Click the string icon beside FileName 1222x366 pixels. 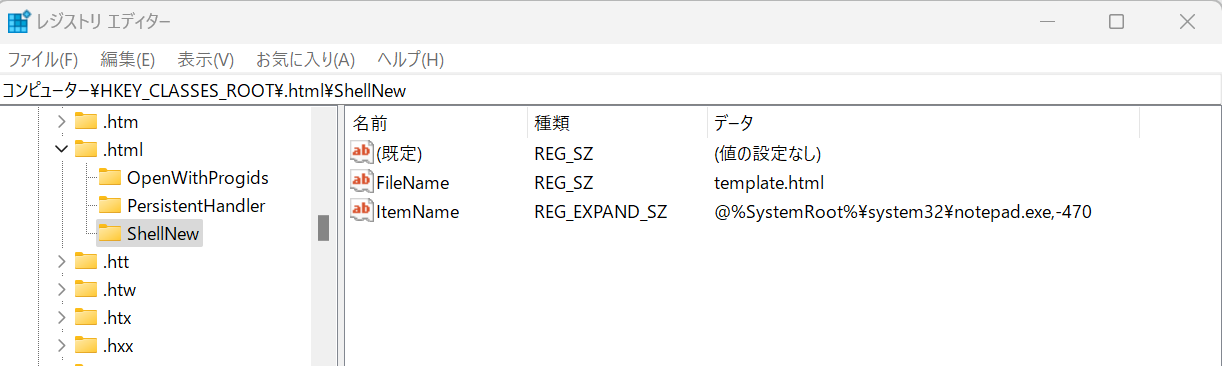click(x=361, y=182)
